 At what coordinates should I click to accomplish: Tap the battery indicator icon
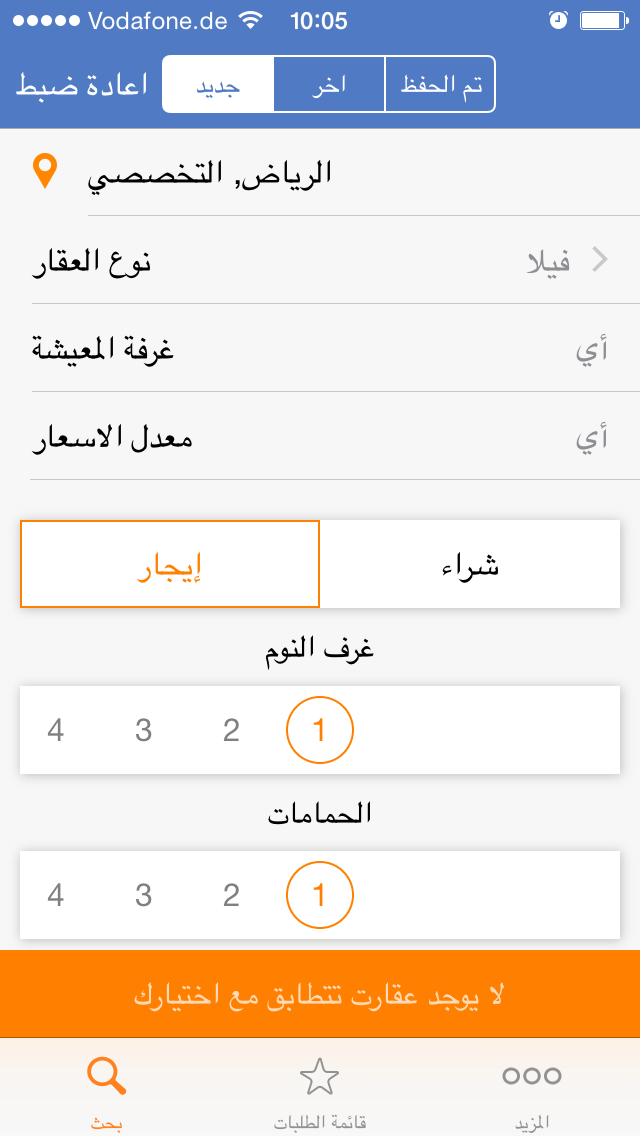604,21
